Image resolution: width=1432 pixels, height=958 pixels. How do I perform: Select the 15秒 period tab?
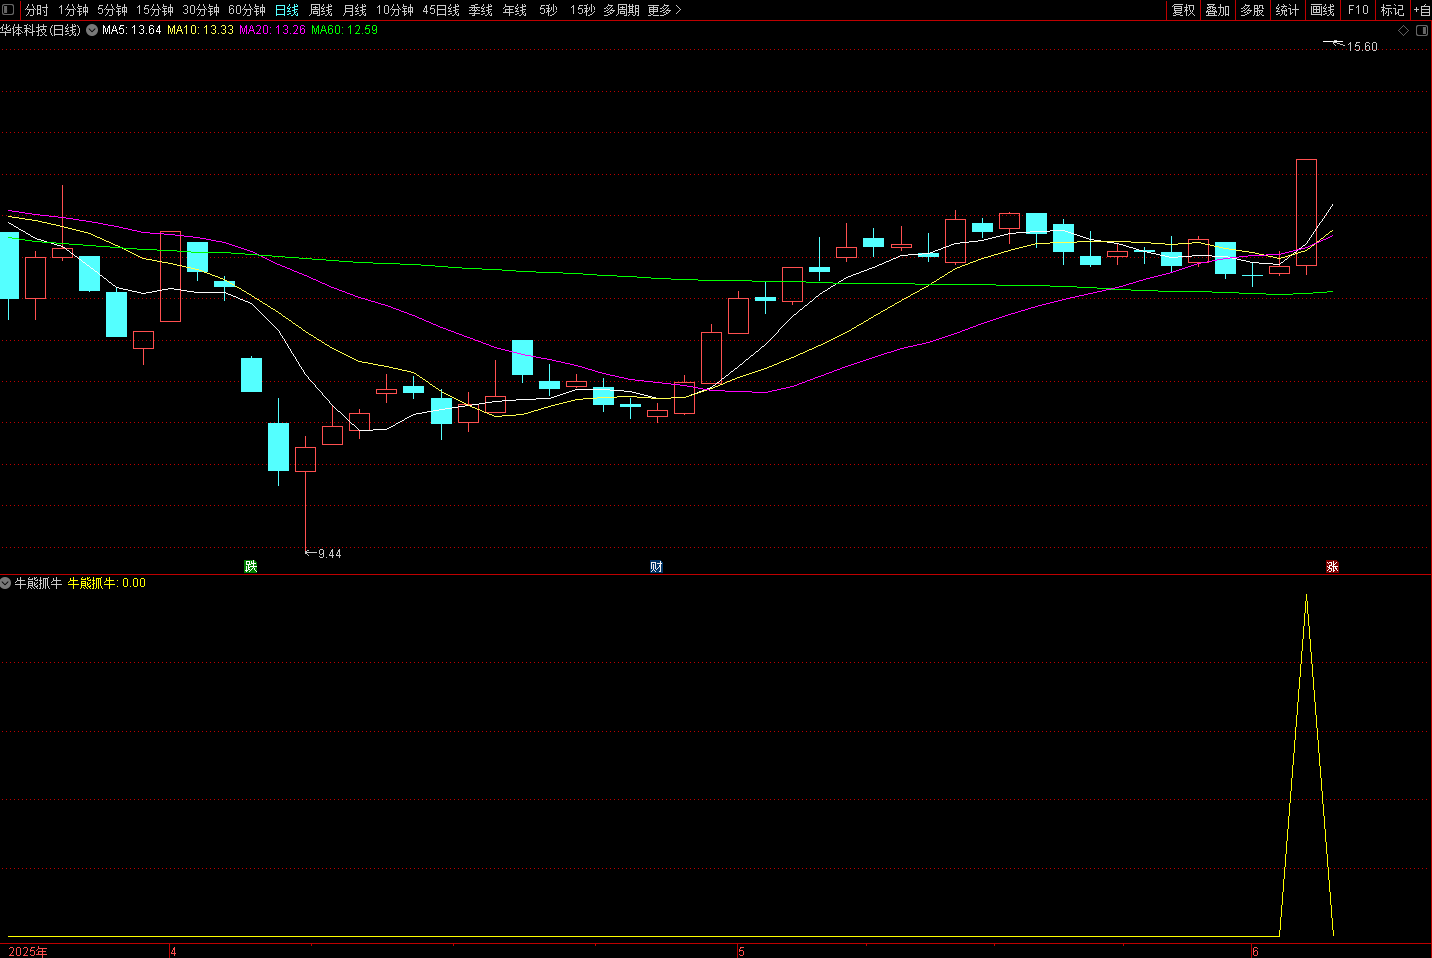[x=583, y=10]
